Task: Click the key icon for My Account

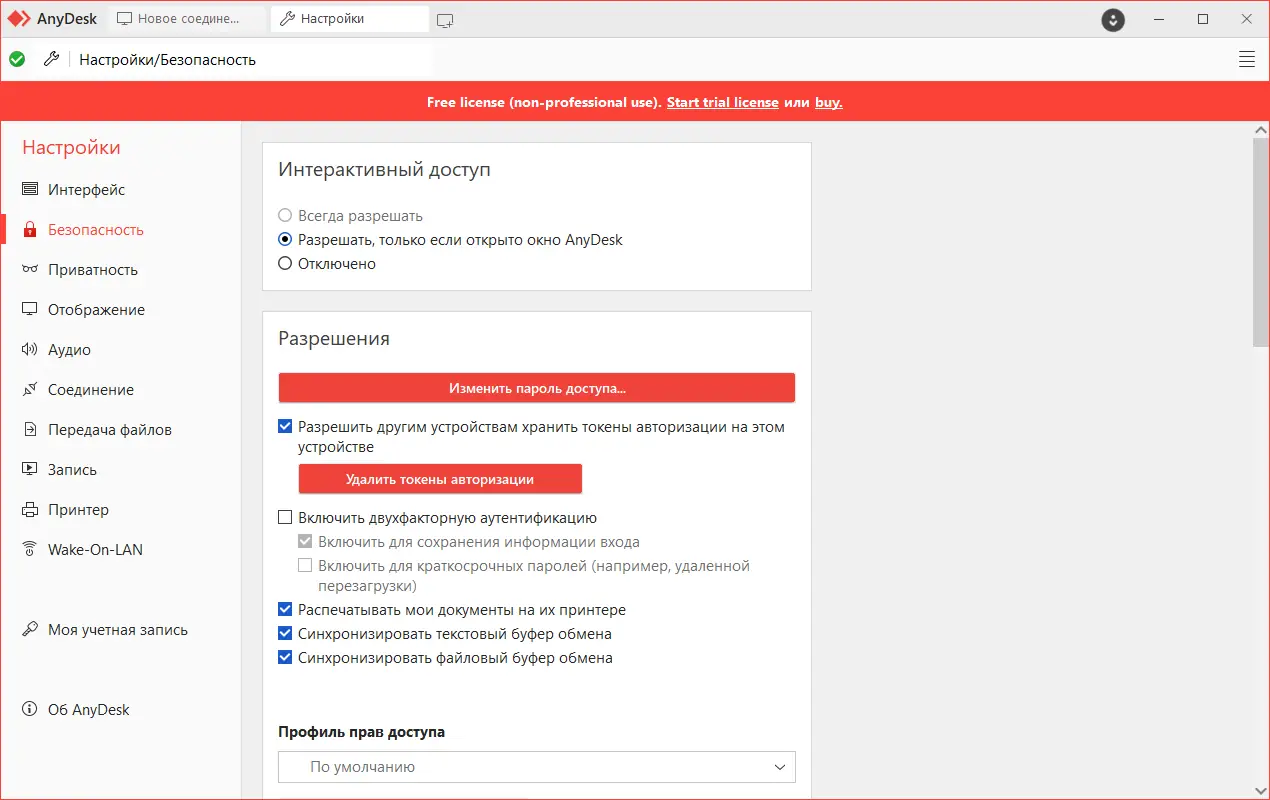Action: tap(30, 629)
